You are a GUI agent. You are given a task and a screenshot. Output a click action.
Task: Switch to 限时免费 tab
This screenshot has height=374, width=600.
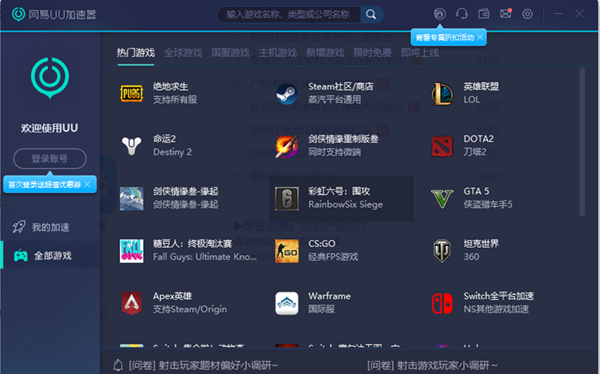coord(372,52)
